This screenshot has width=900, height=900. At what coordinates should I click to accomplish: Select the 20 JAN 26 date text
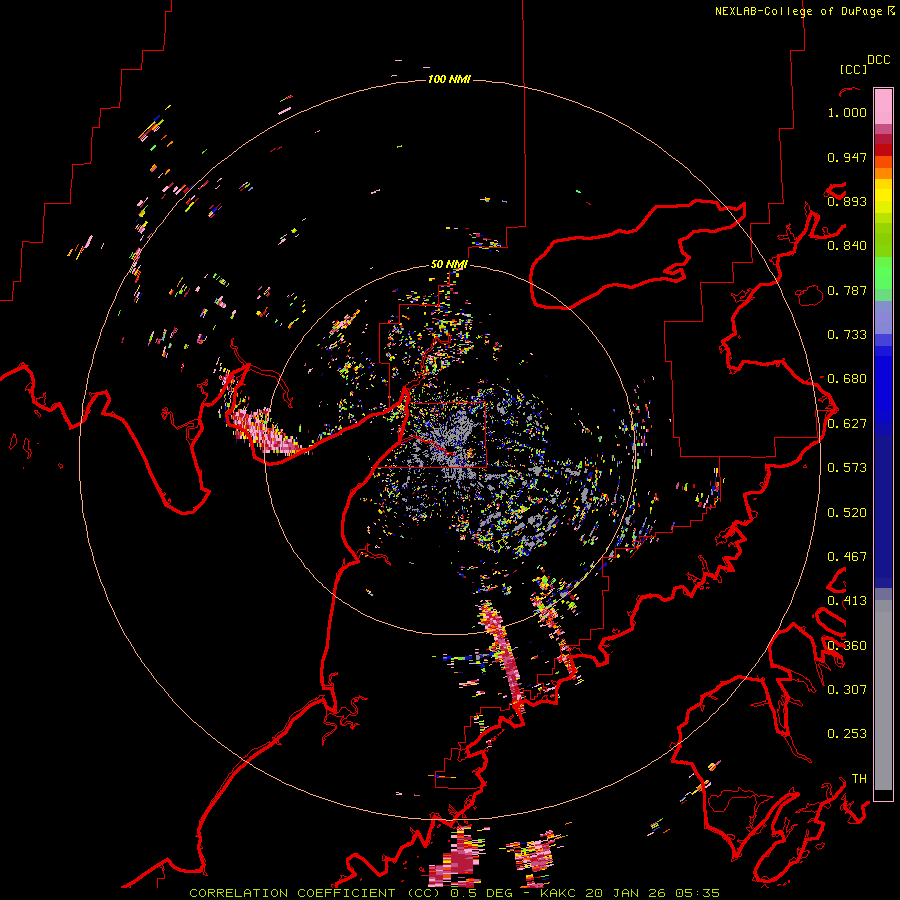(626, 893)
